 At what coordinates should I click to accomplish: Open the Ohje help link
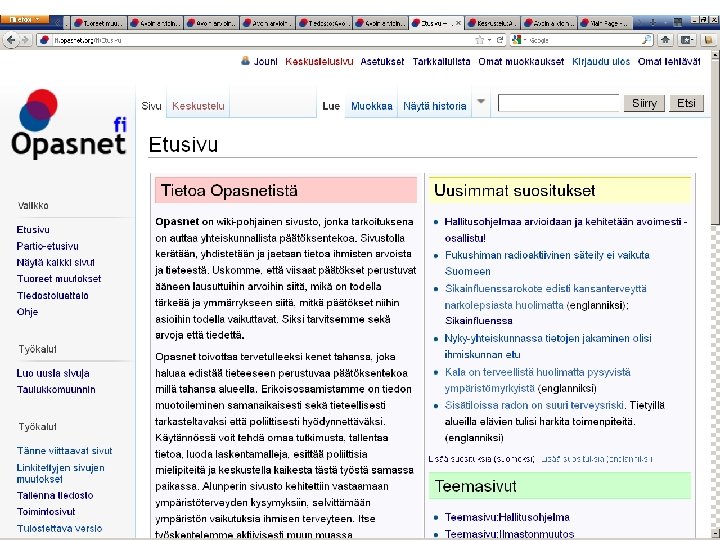point(27,312)
